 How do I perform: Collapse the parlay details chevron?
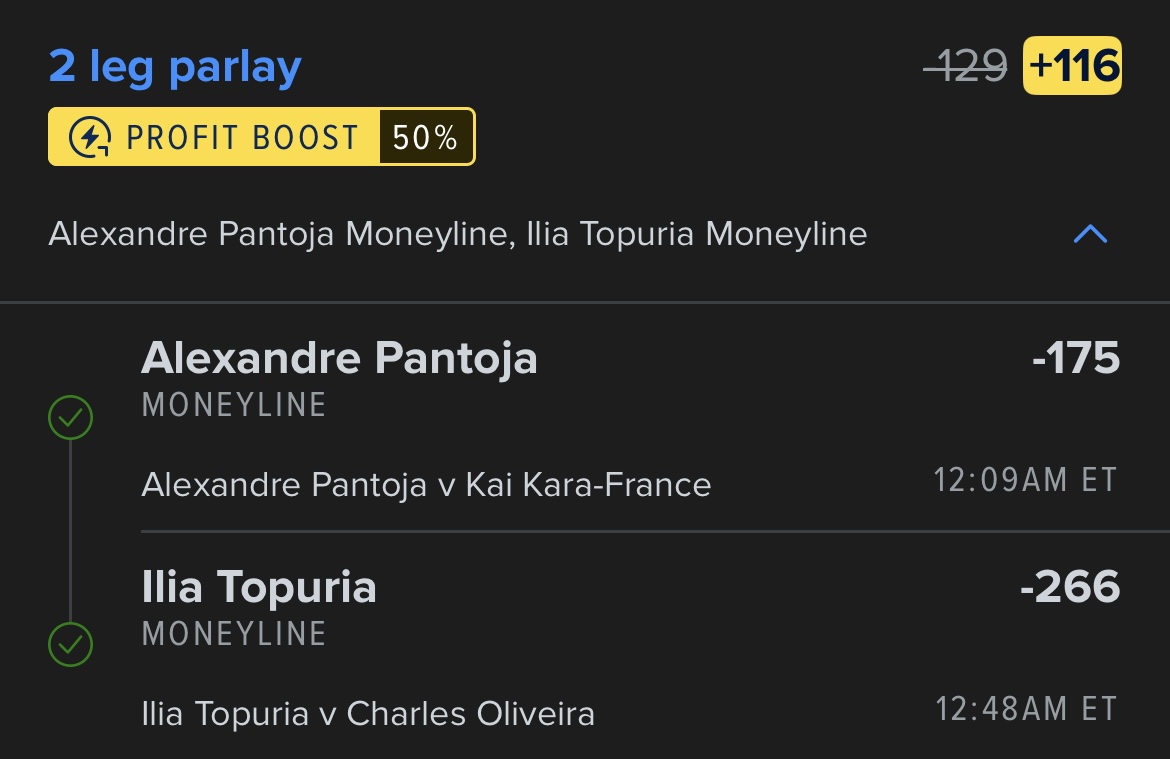[1090, 234]
